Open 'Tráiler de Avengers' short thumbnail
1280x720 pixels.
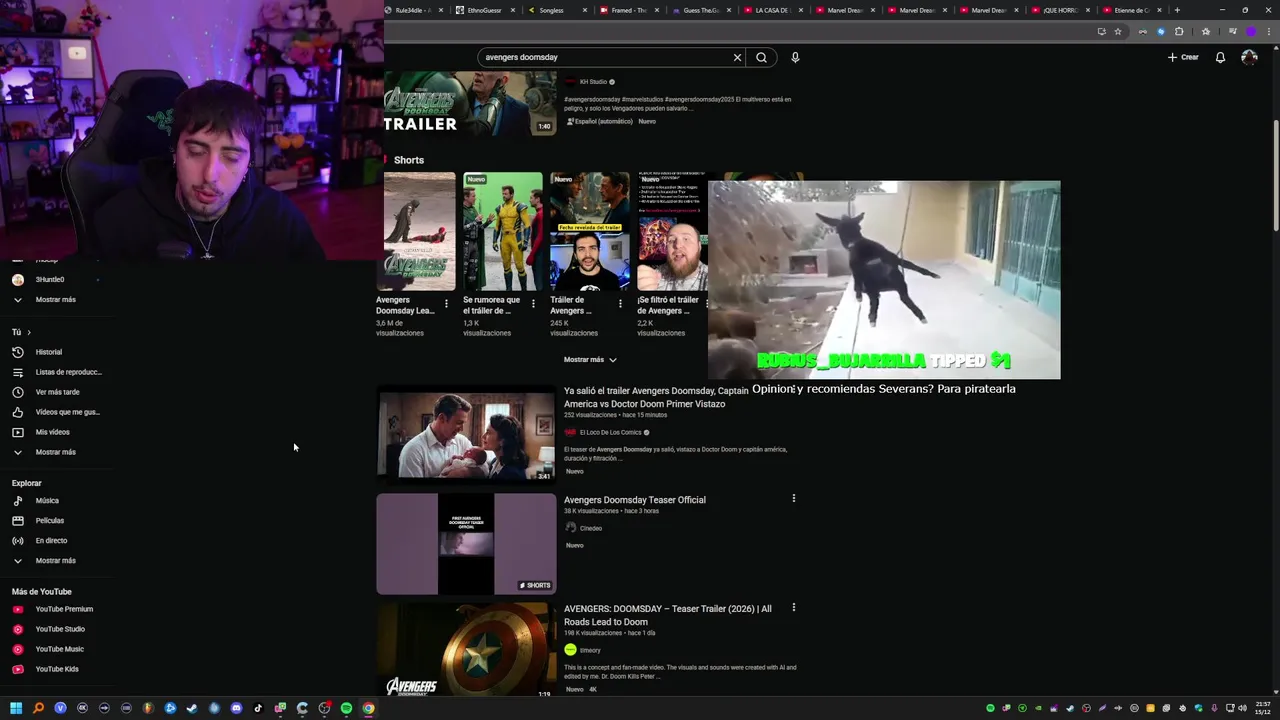pos(590,231)
